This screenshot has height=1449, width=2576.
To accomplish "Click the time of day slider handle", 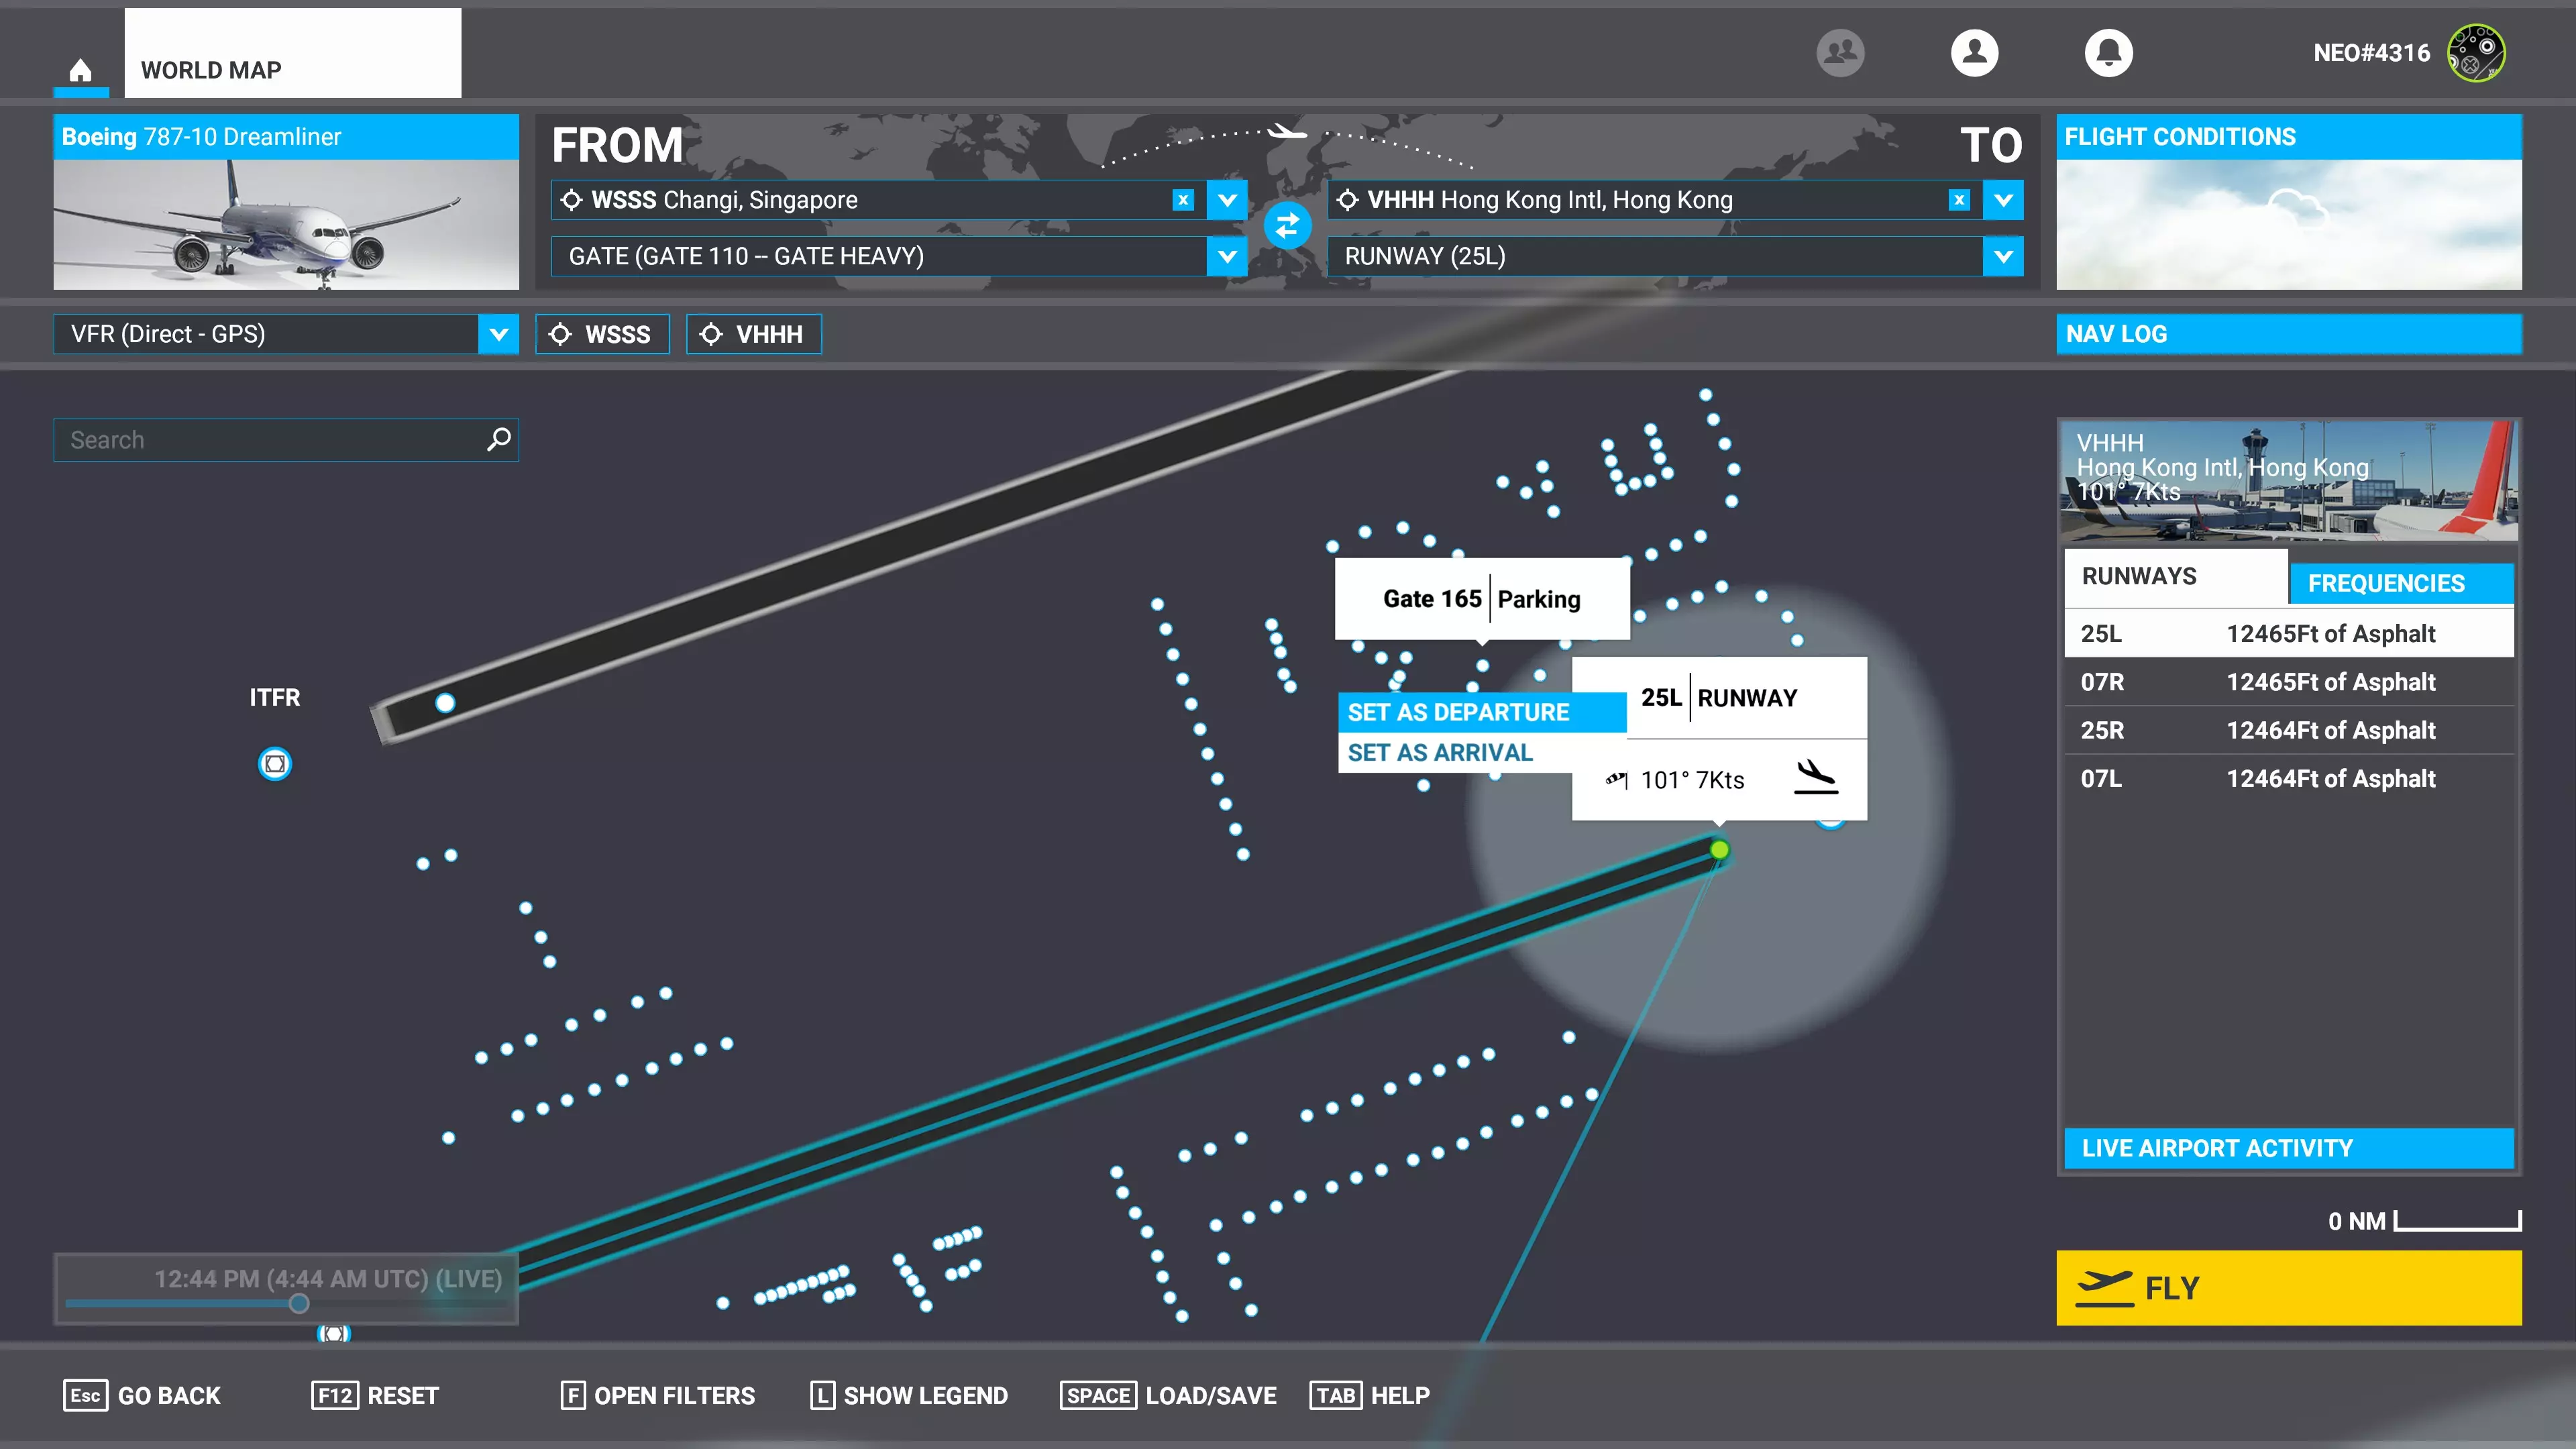I will (299, 1303).
